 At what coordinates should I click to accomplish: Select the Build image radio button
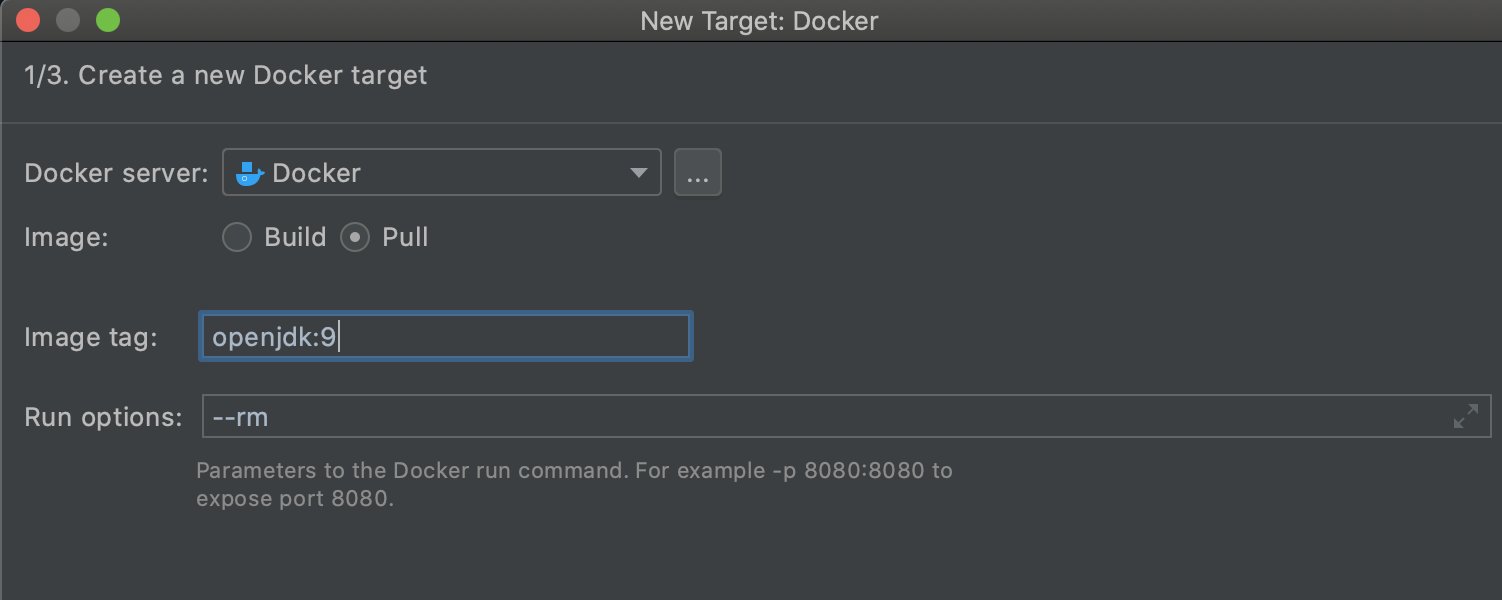click(236, 238)
